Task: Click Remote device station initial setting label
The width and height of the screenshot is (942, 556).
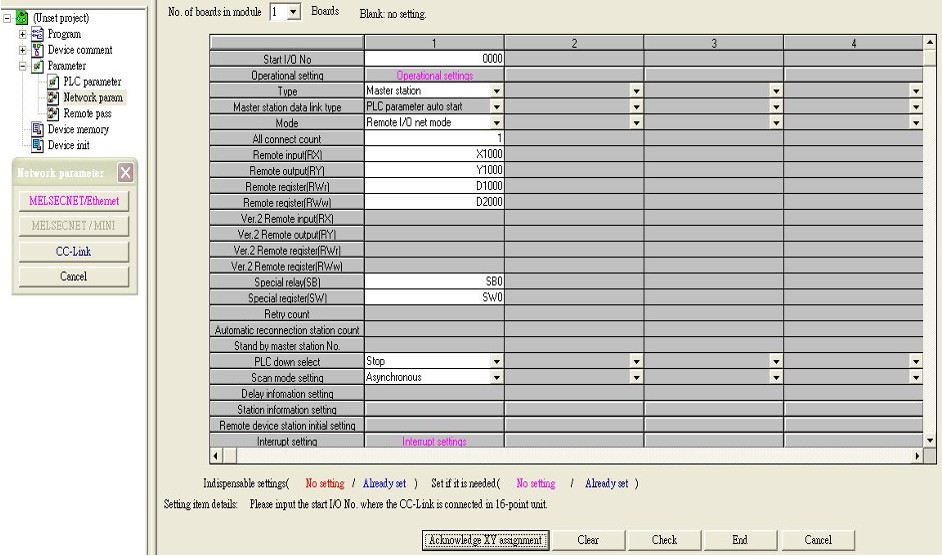Action: tap(287, 426)
